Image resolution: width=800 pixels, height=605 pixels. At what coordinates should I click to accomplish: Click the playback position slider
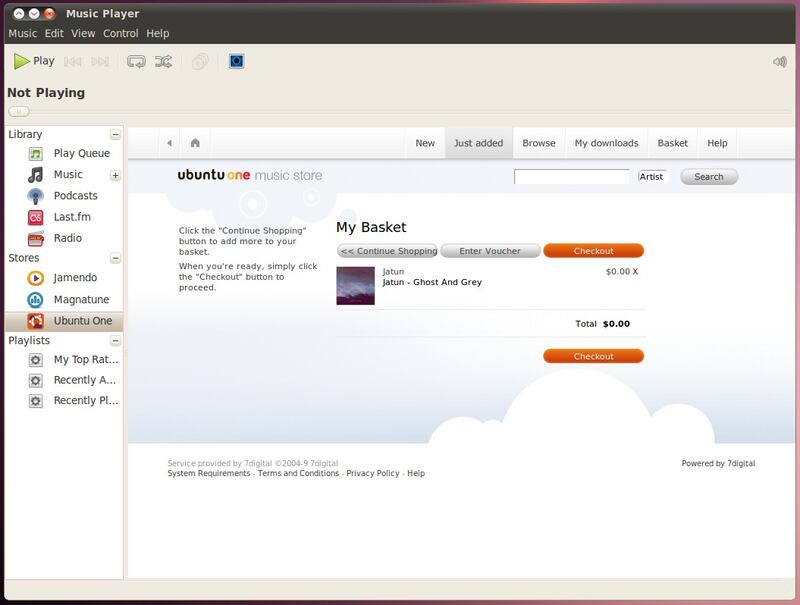[19, 111]
